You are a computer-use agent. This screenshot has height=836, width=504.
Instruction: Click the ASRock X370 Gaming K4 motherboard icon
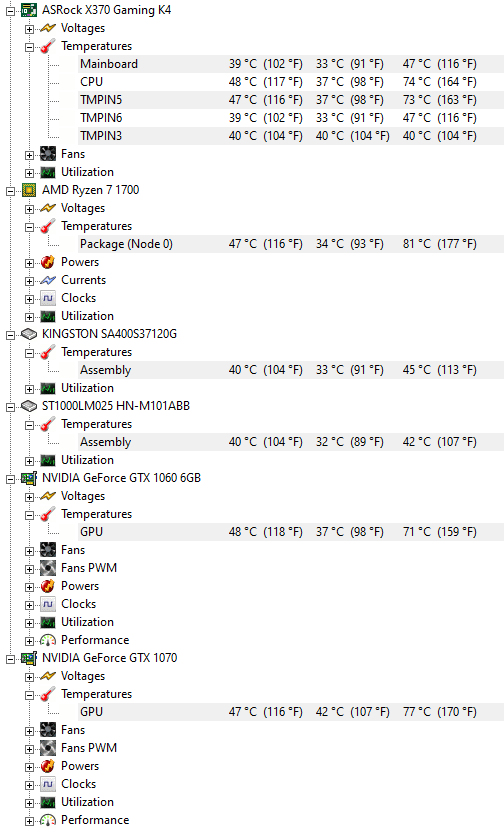coord(29,10)
